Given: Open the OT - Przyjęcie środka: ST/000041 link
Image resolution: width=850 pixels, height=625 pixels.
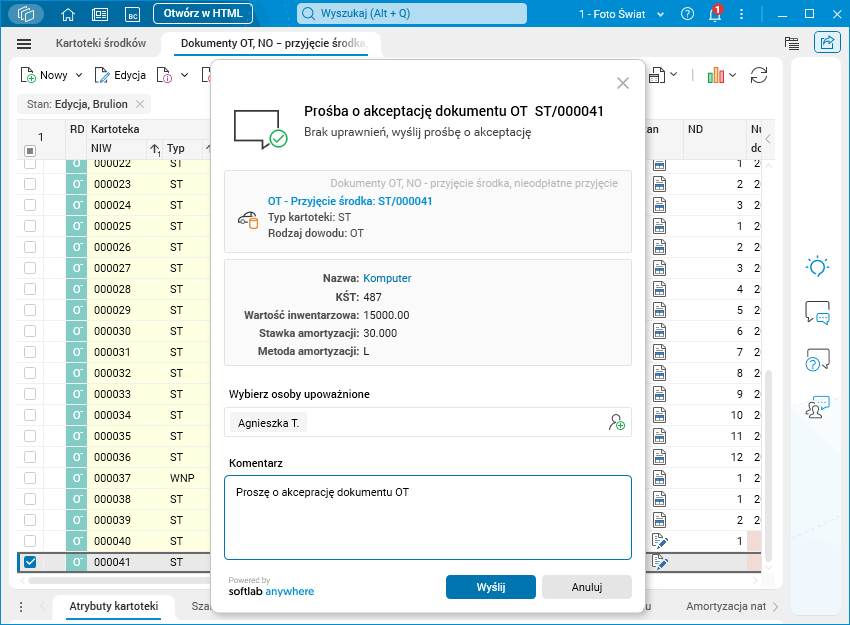Looking at the screenshot, I should click(x=350, y=201).
